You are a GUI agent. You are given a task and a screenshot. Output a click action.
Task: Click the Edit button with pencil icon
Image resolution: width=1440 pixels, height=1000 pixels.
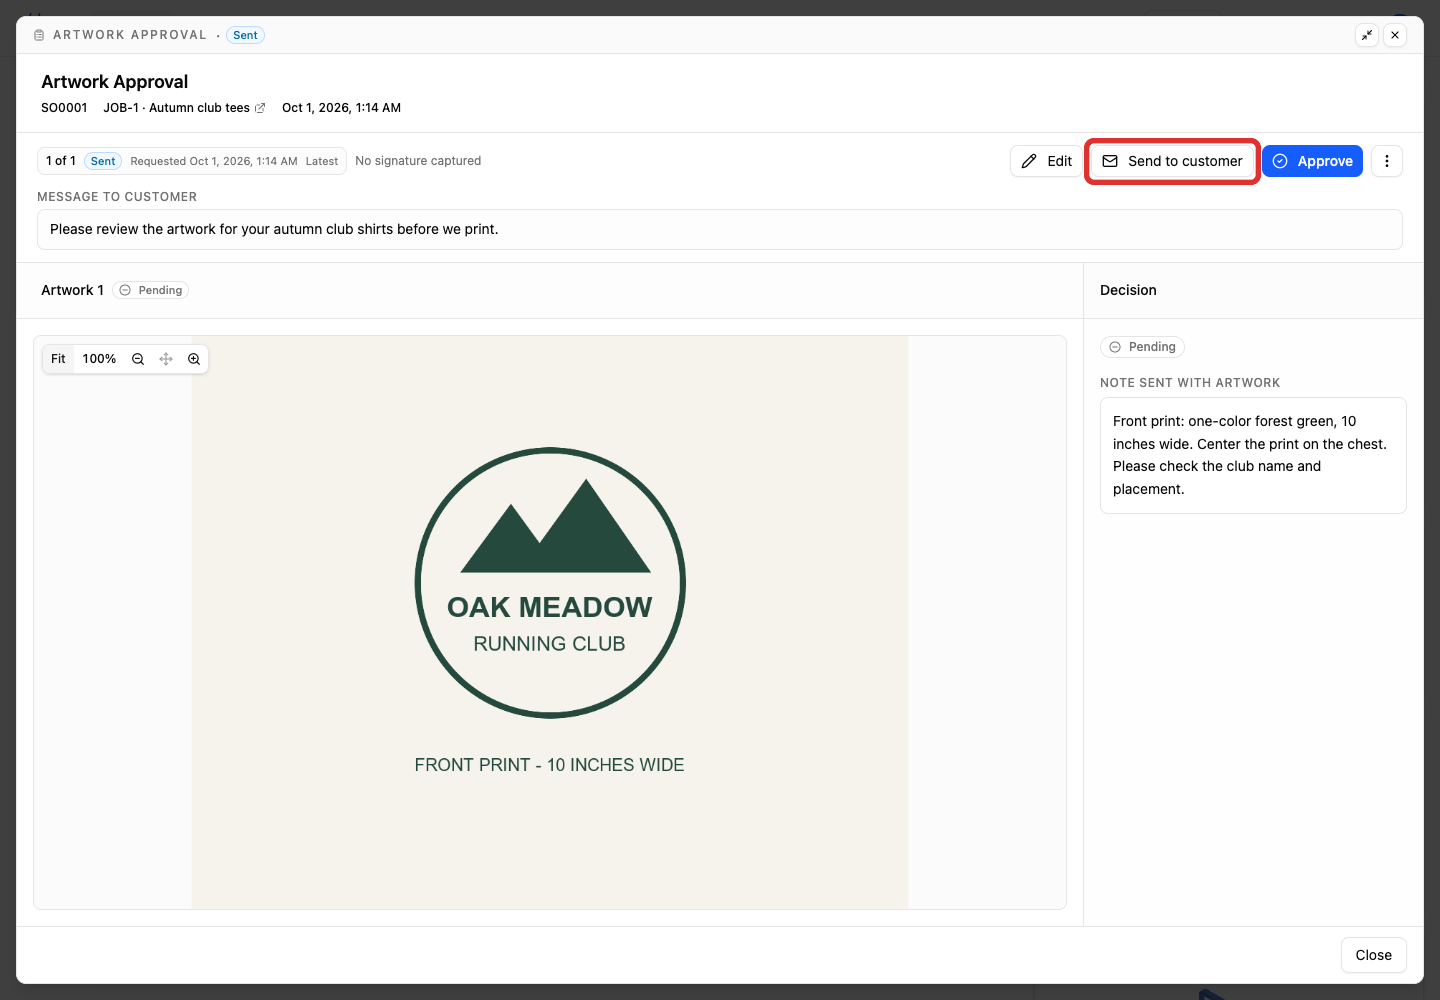(1046, 161)
